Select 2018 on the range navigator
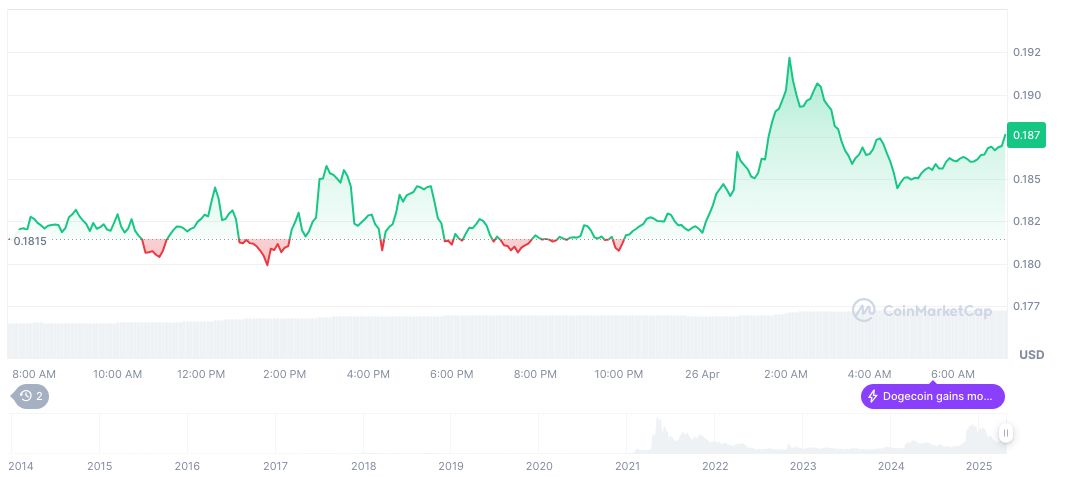Viewport: 1072px width, 477px height. point(363,466)
